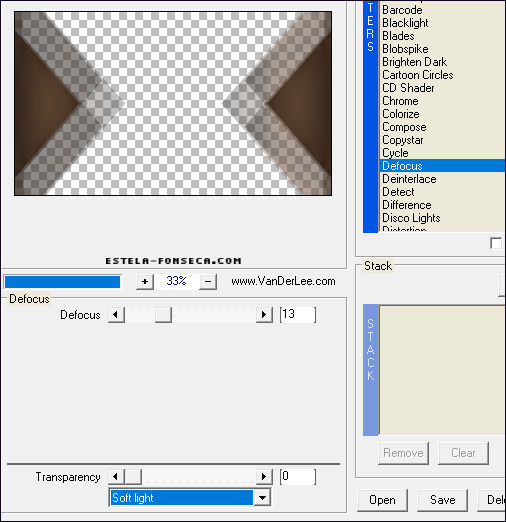The image size is (506, 522).
Task: Focus the Defocus value field showing 13
Action: tap(298, 315)
